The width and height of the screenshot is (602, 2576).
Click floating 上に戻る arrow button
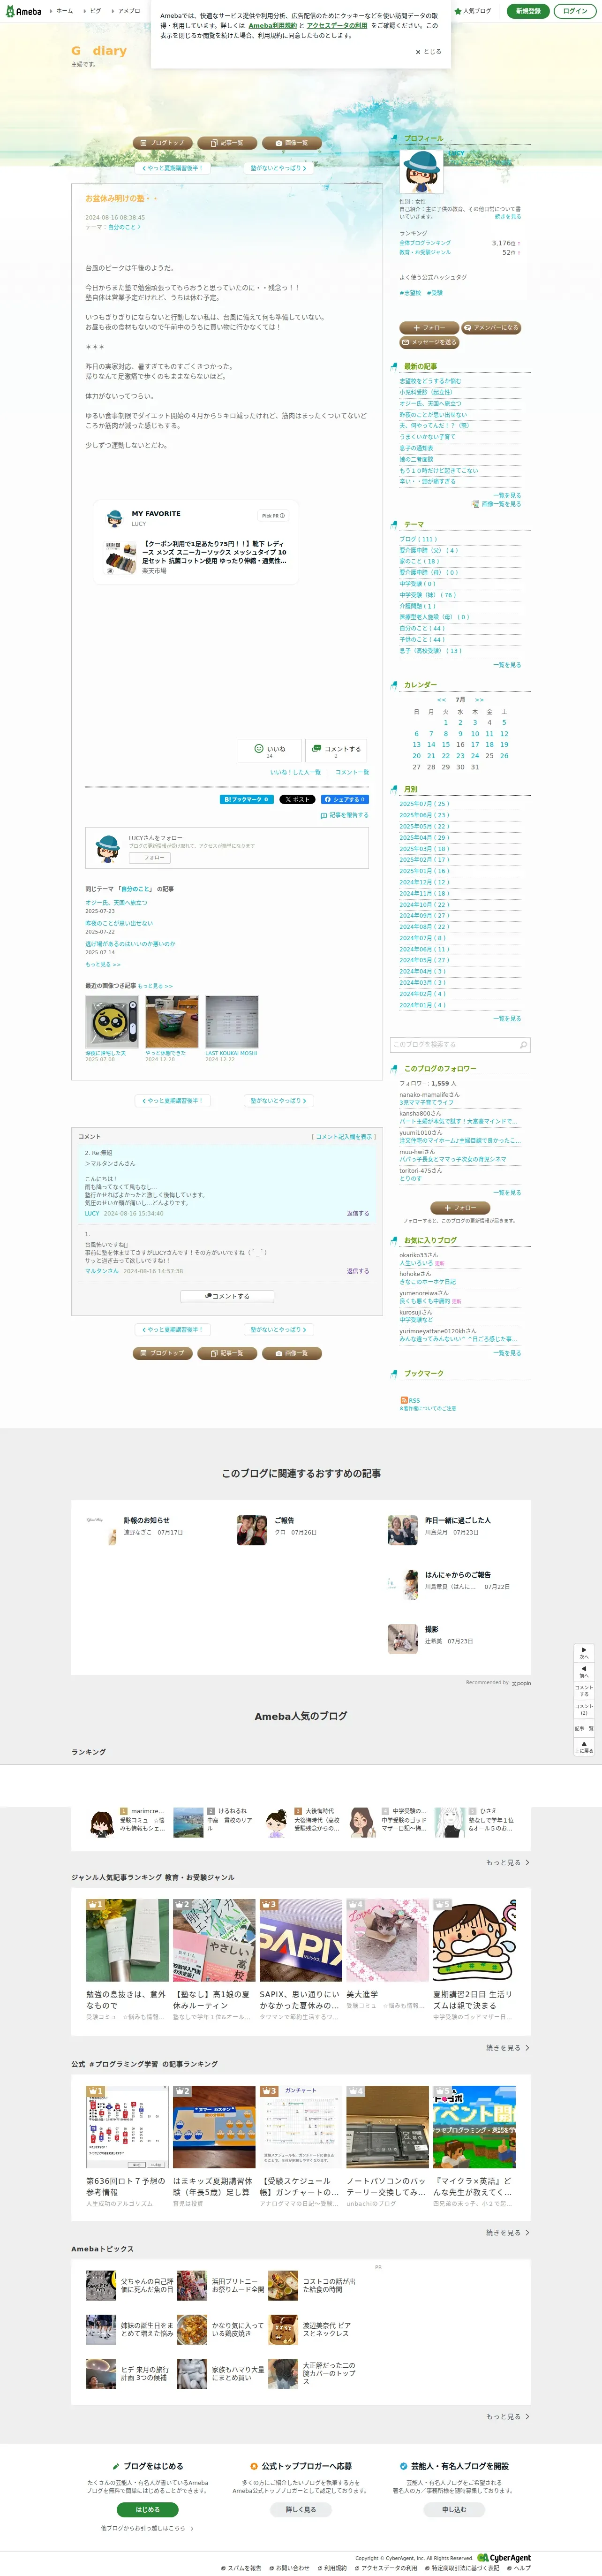click(x=584, y=1746)
